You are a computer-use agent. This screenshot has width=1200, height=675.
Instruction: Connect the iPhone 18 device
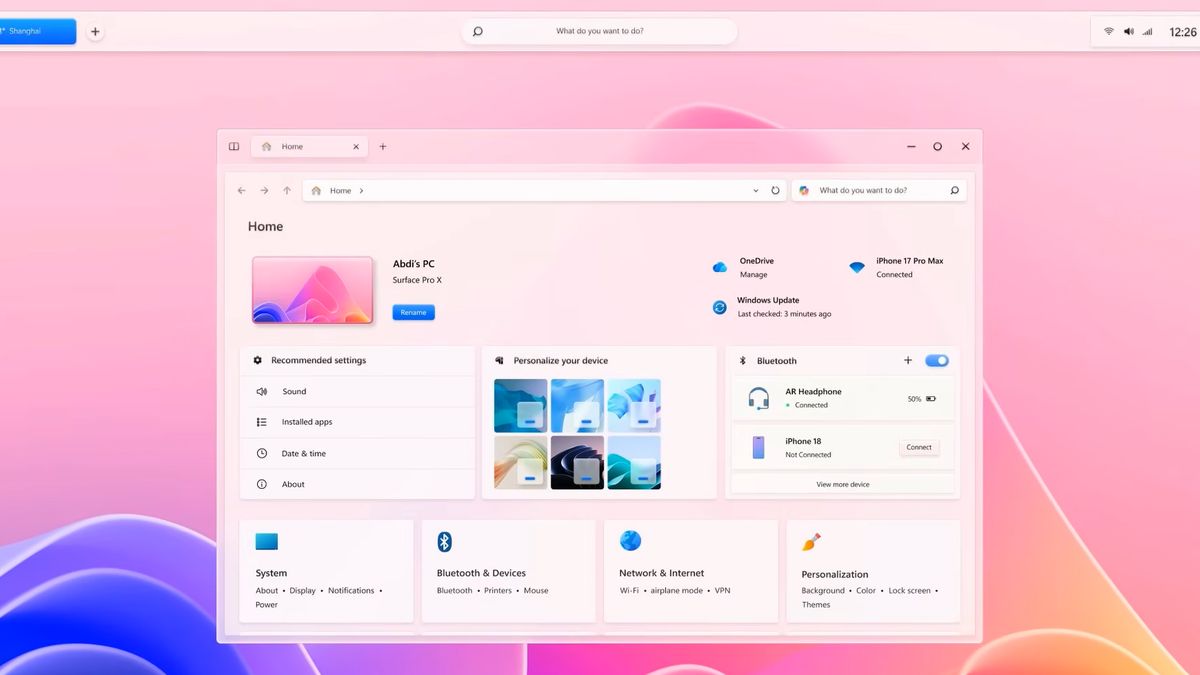pyautogui.click(x=919, y=447)
